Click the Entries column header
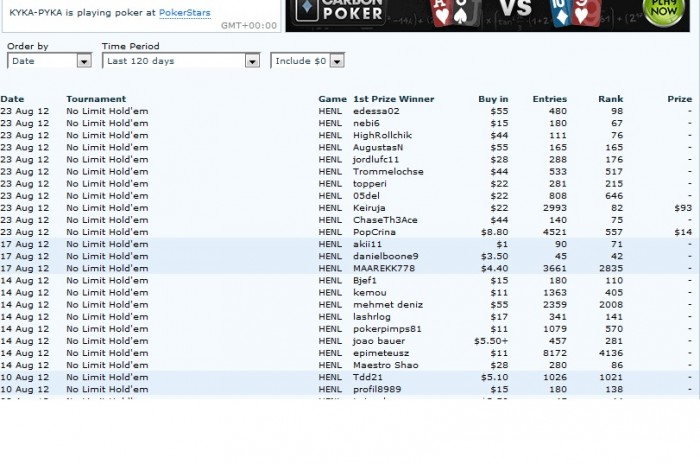 pos(550,99)
